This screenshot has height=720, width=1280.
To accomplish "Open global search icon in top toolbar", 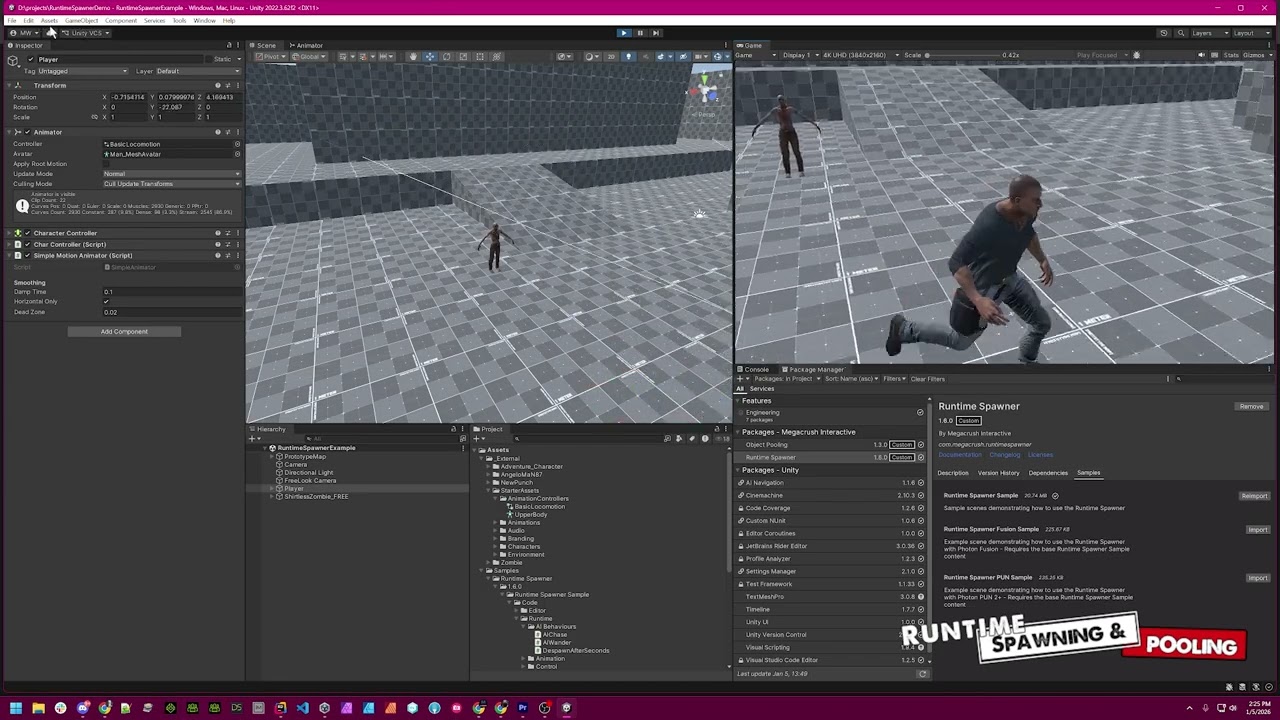I will 1181,33.
